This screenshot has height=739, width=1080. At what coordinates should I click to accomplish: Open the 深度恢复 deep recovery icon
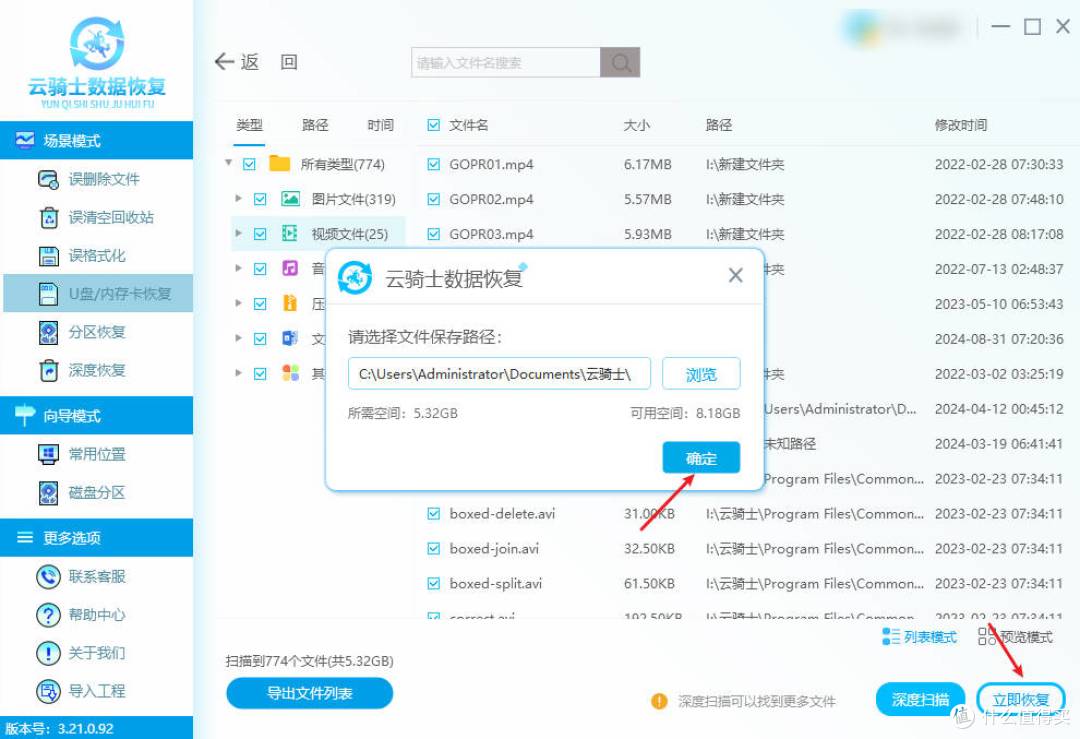click(48, 371)
